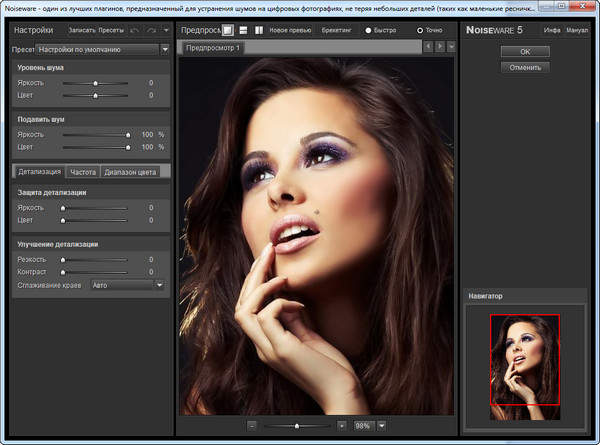Click the Резкость slider track
The height and width of the screenshot is (445, 600).
tap(95, 259)
